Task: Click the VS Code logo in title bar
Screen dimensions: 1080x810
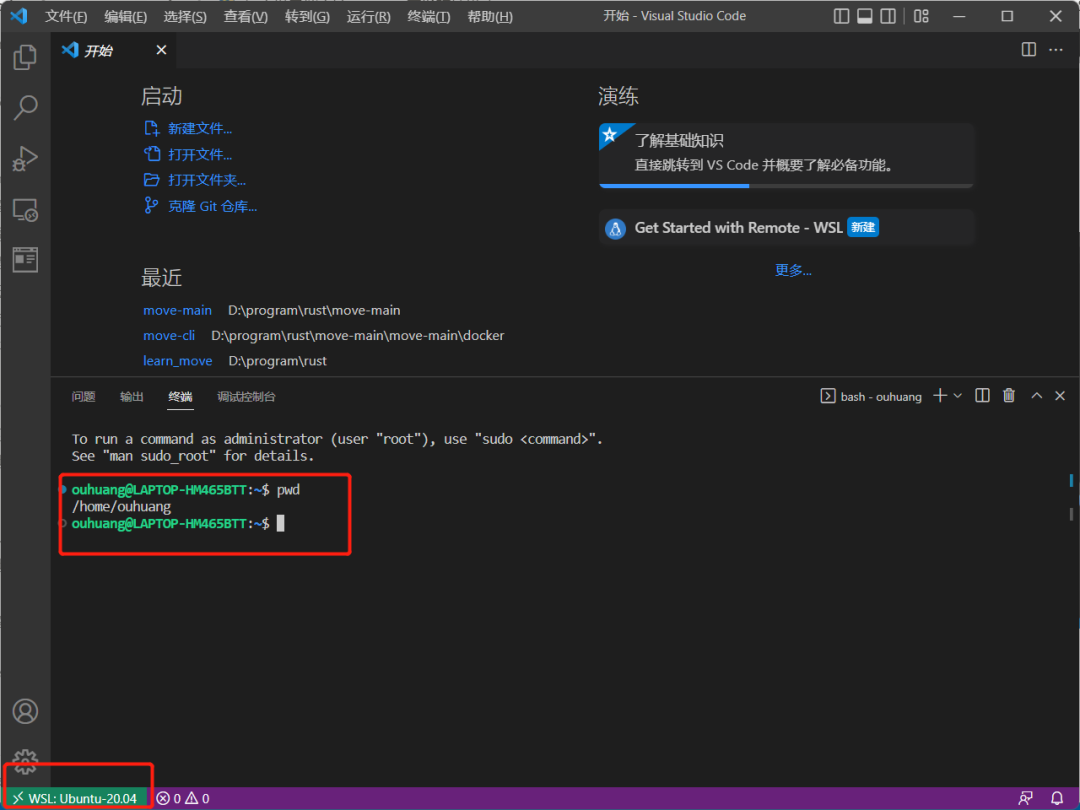Action: coord(19,15)
